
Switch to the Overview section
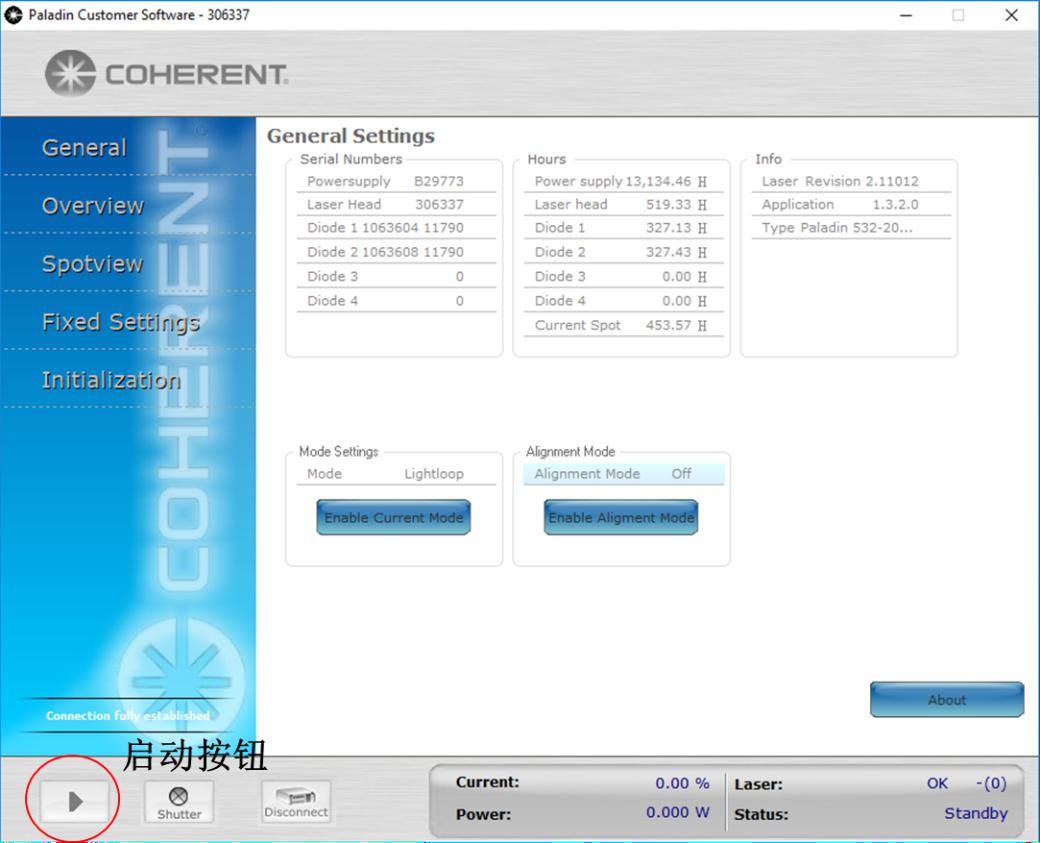[93, 206]
